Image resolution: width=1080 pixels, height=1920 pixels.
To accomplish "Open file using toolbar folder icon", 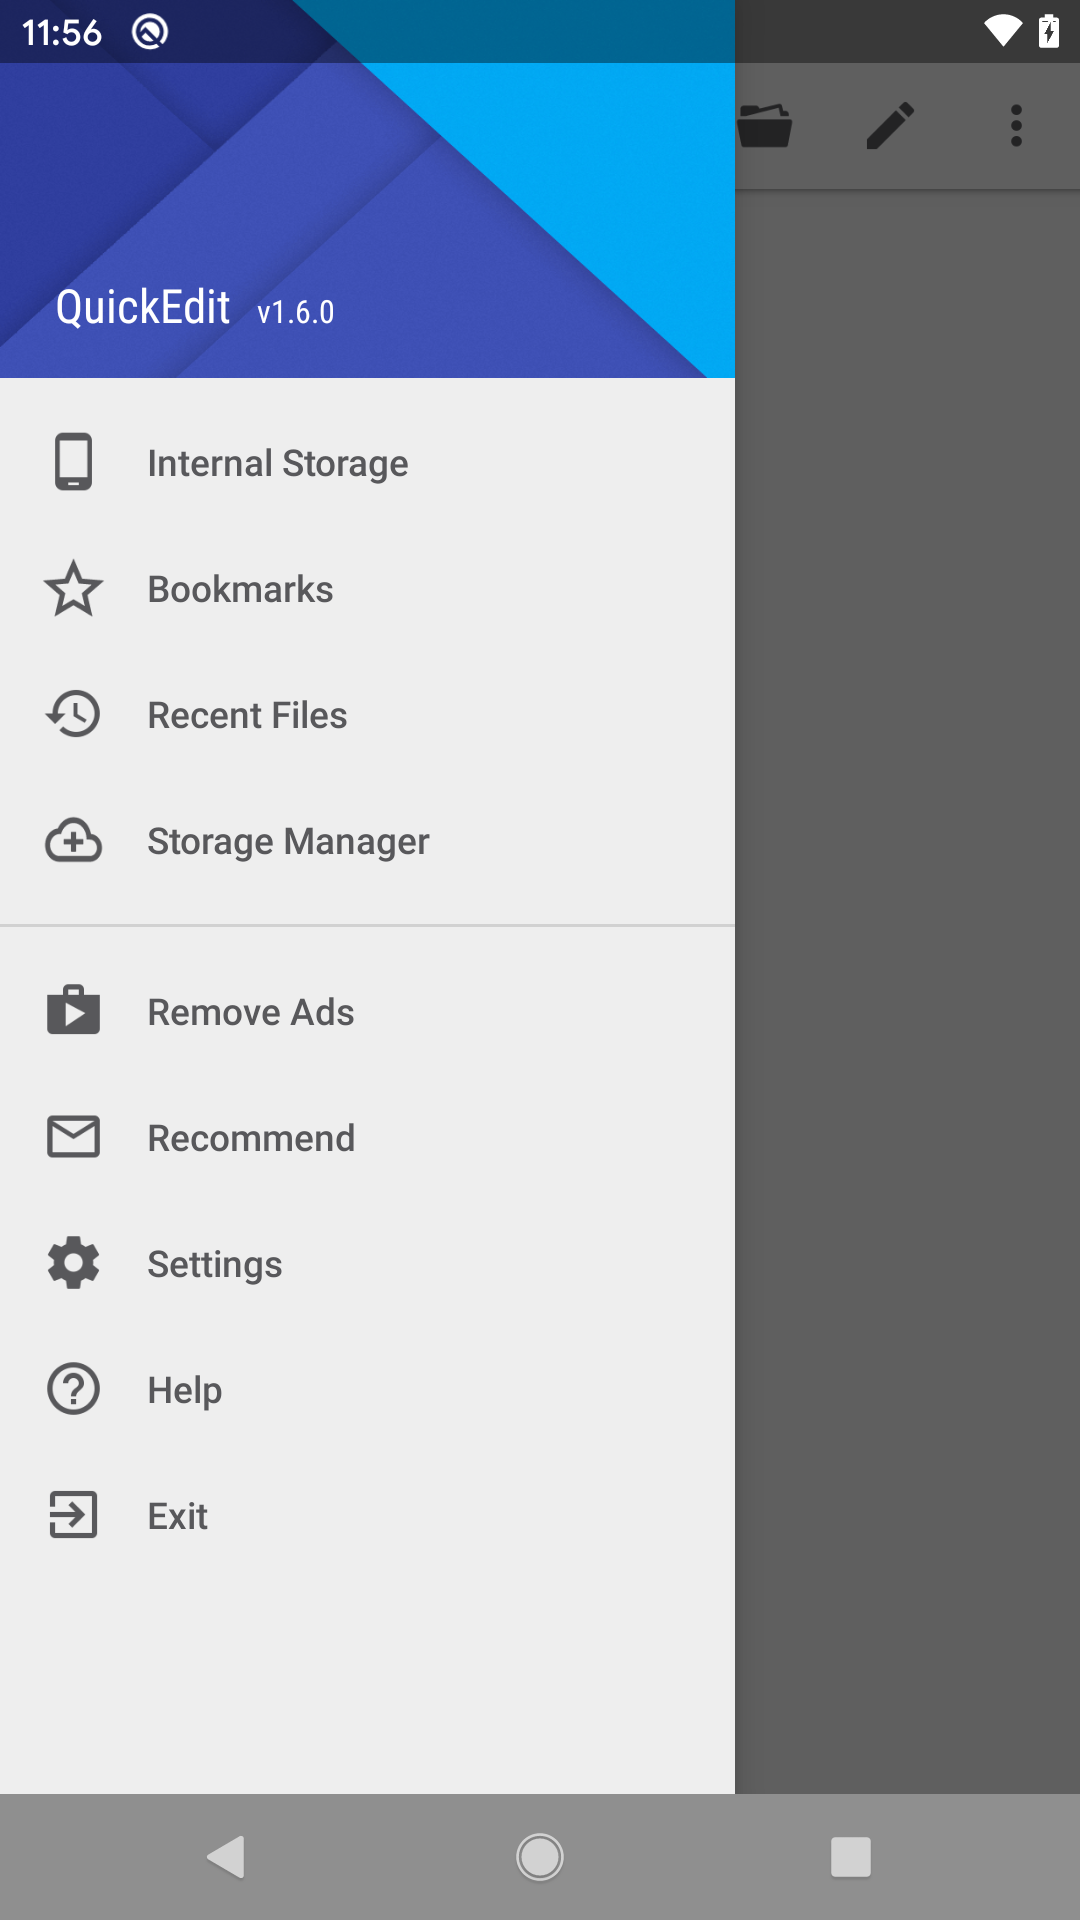I will 765,126.
